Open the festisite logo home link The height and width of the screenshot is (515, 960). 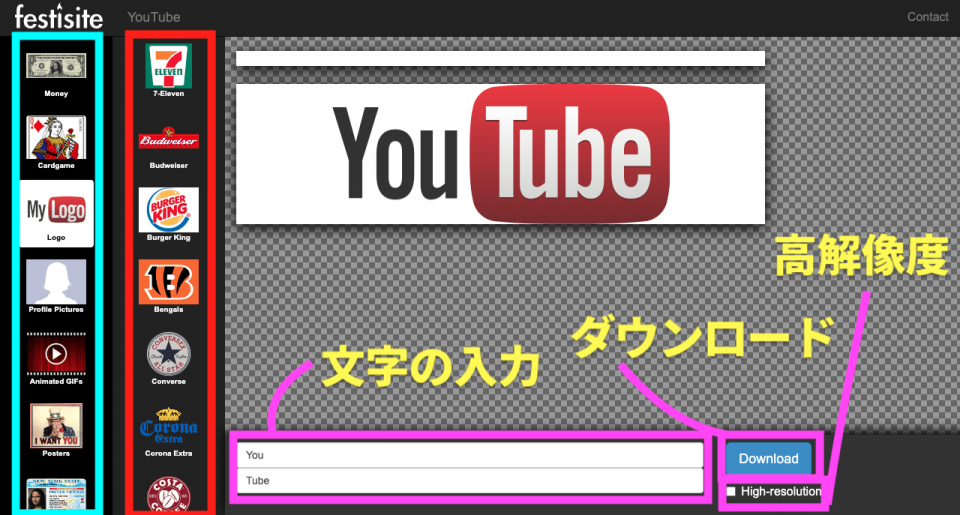(x=58, y=17)
